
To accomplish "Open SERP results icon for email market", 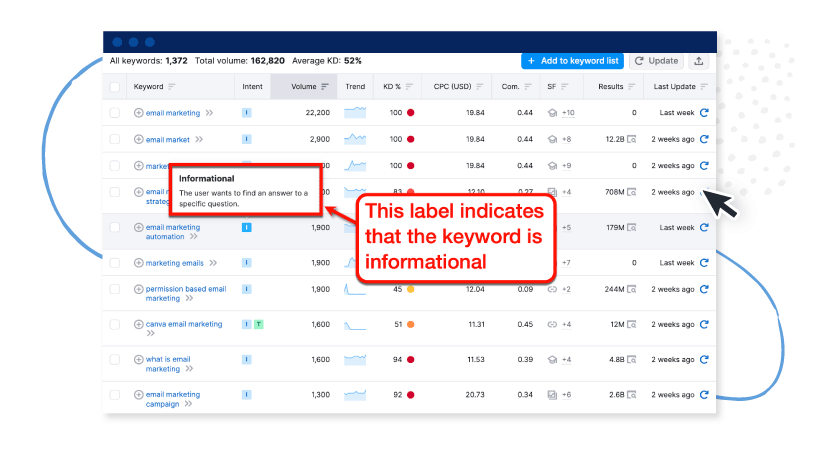I will [631, 140].
